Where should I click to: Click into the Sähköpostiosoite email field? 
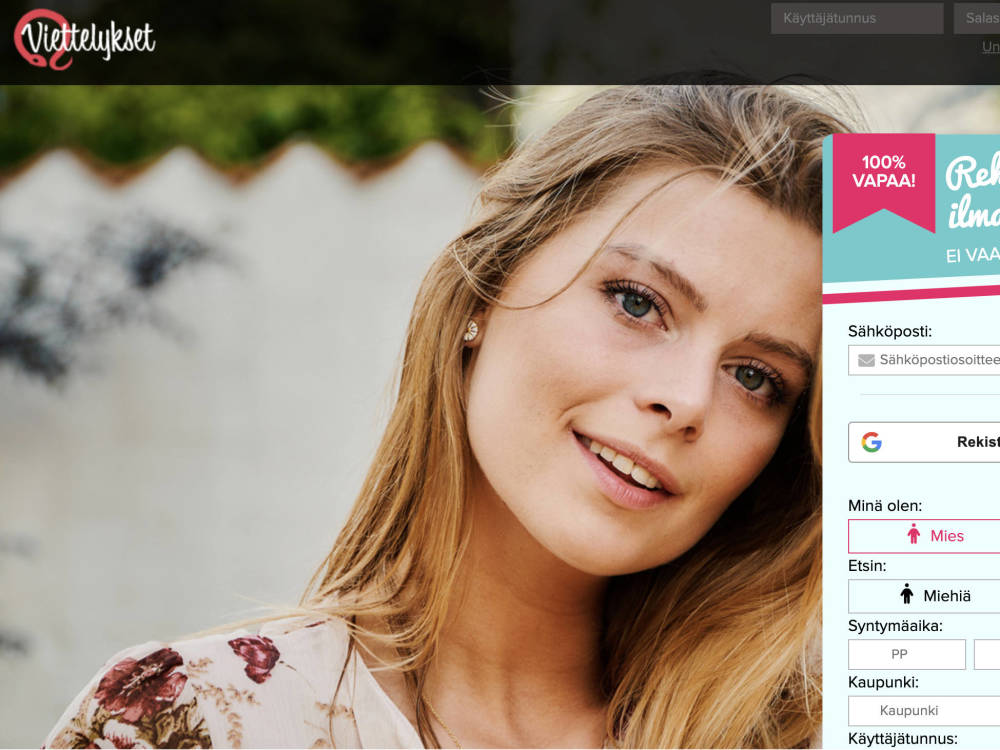pyautogui.click(x=924, y=360)
